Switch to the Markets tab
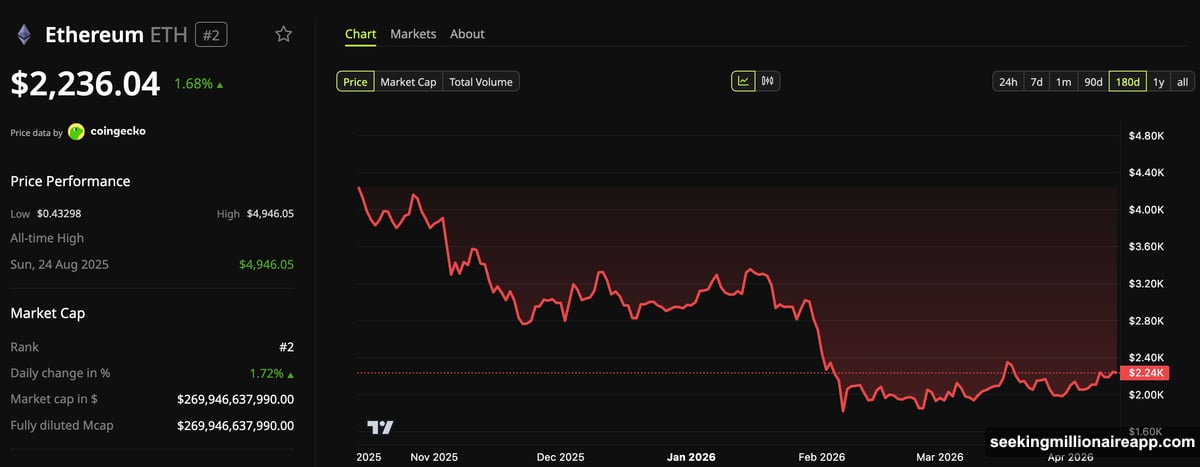 tap(413, 34)
